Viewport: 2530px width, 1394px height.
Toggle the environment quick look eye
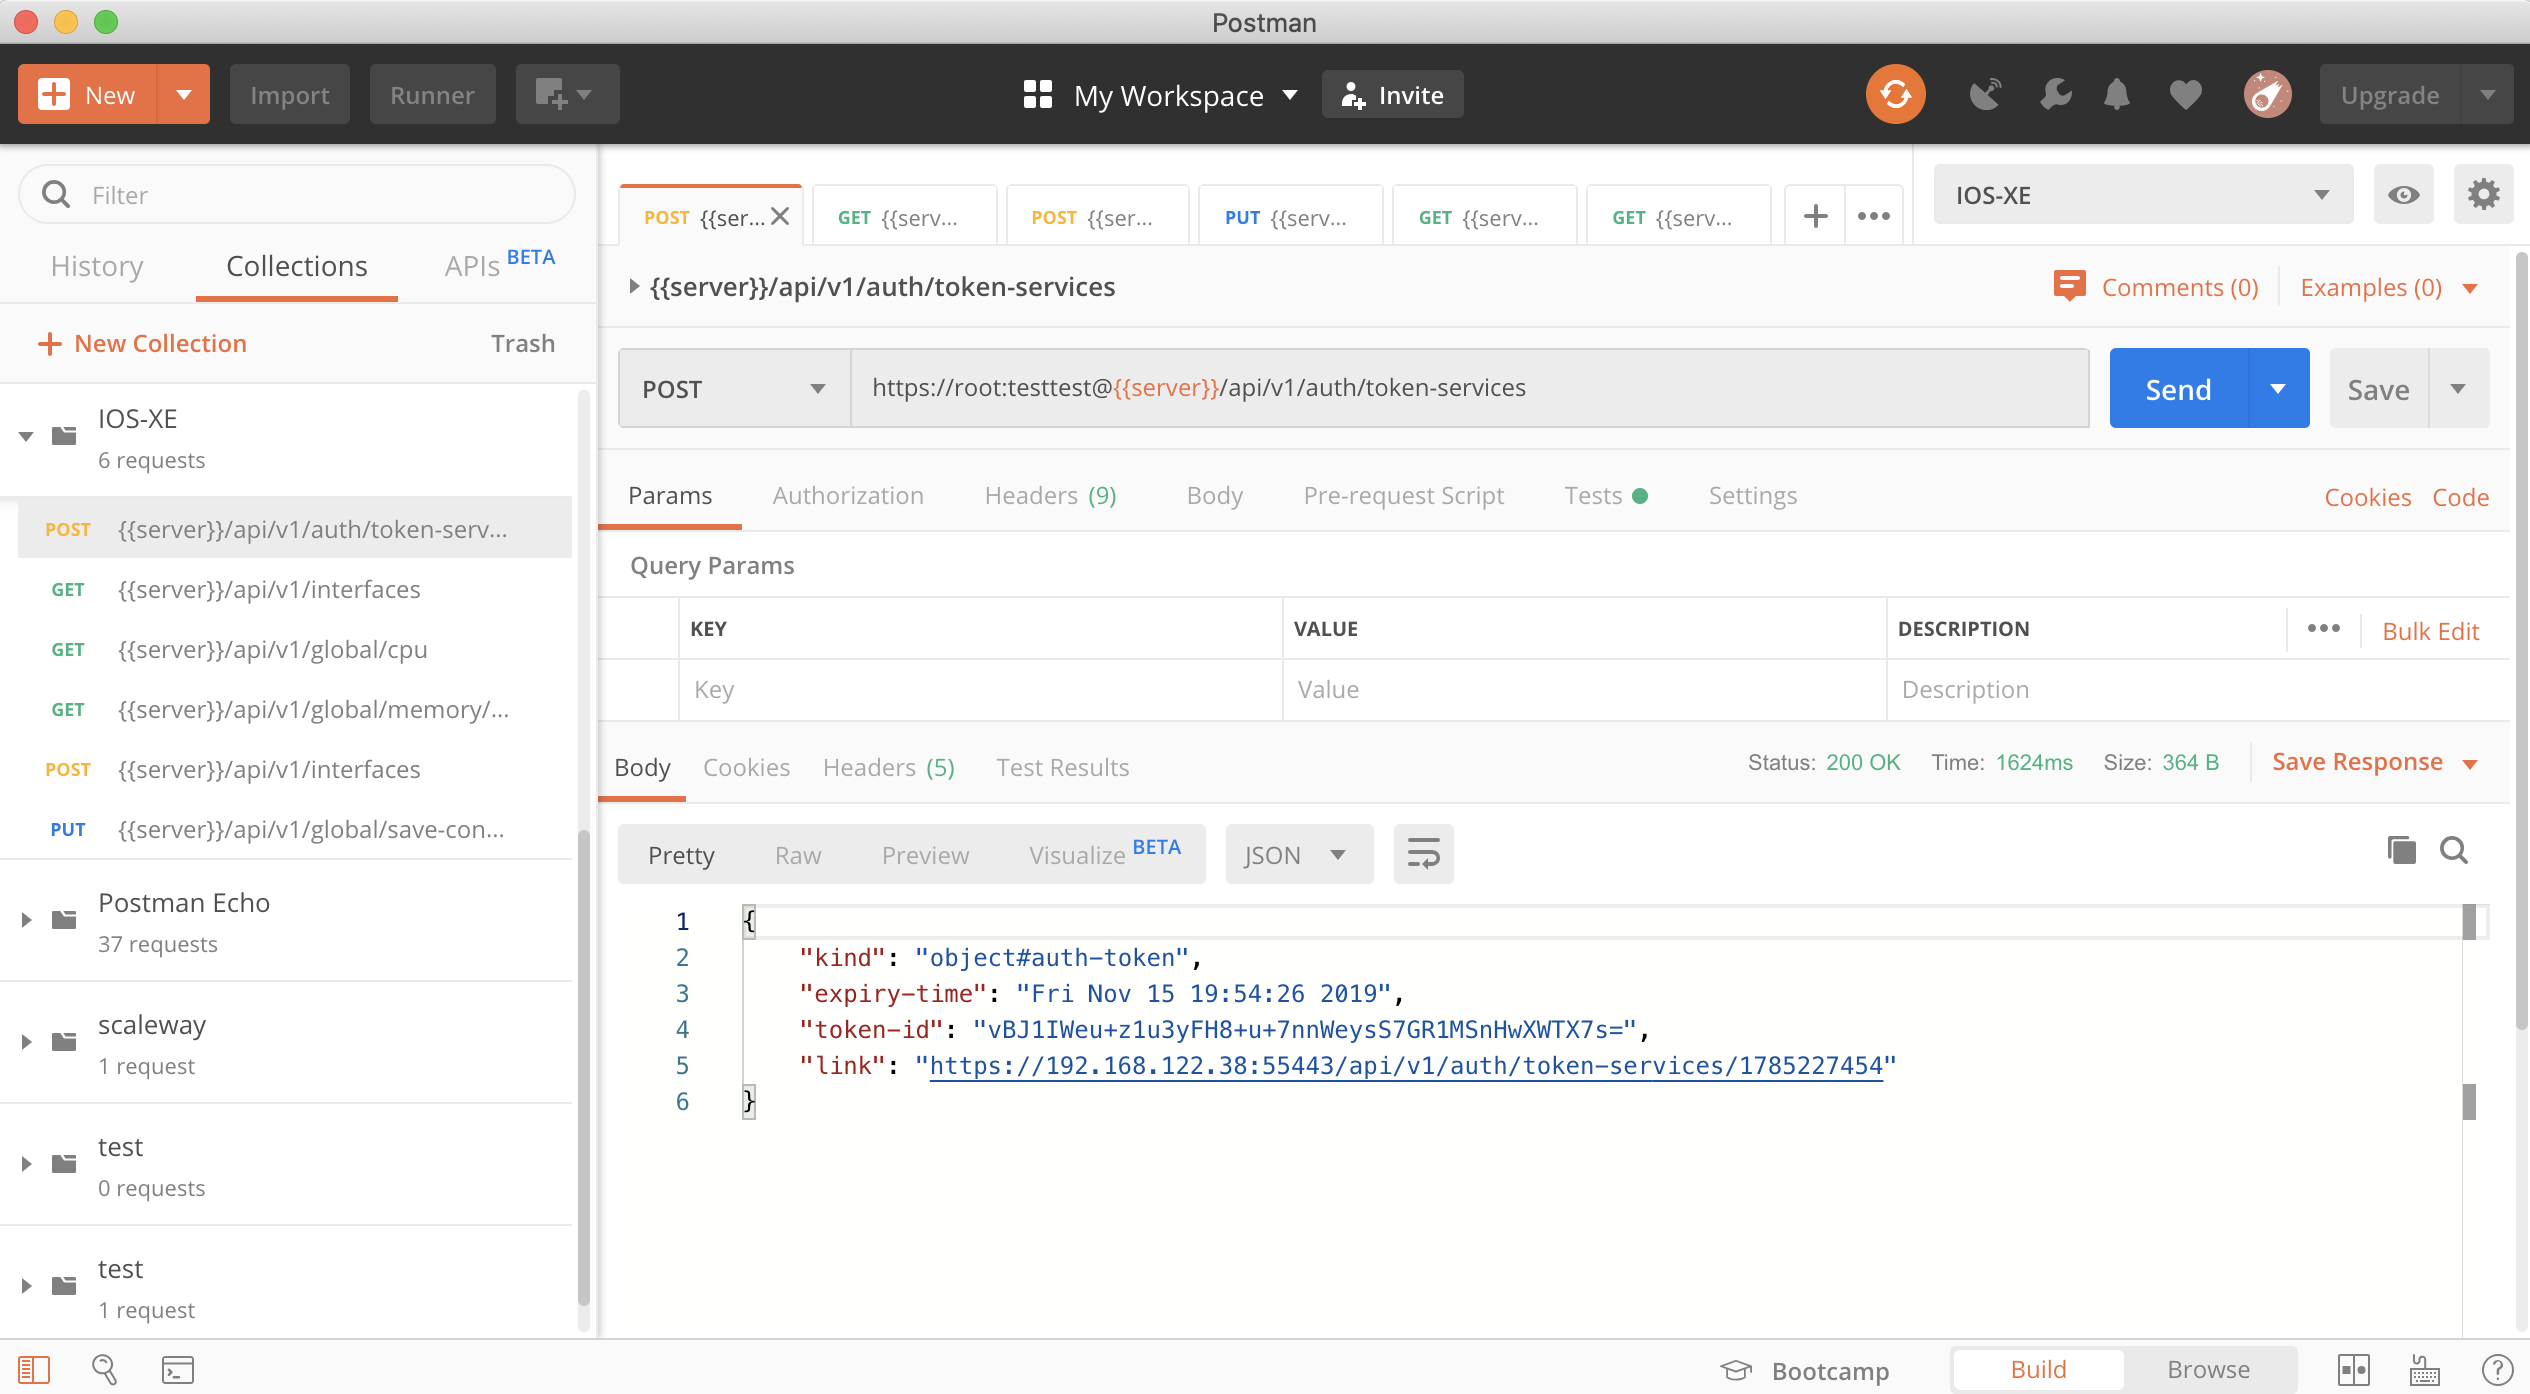tap(2403, 195)
